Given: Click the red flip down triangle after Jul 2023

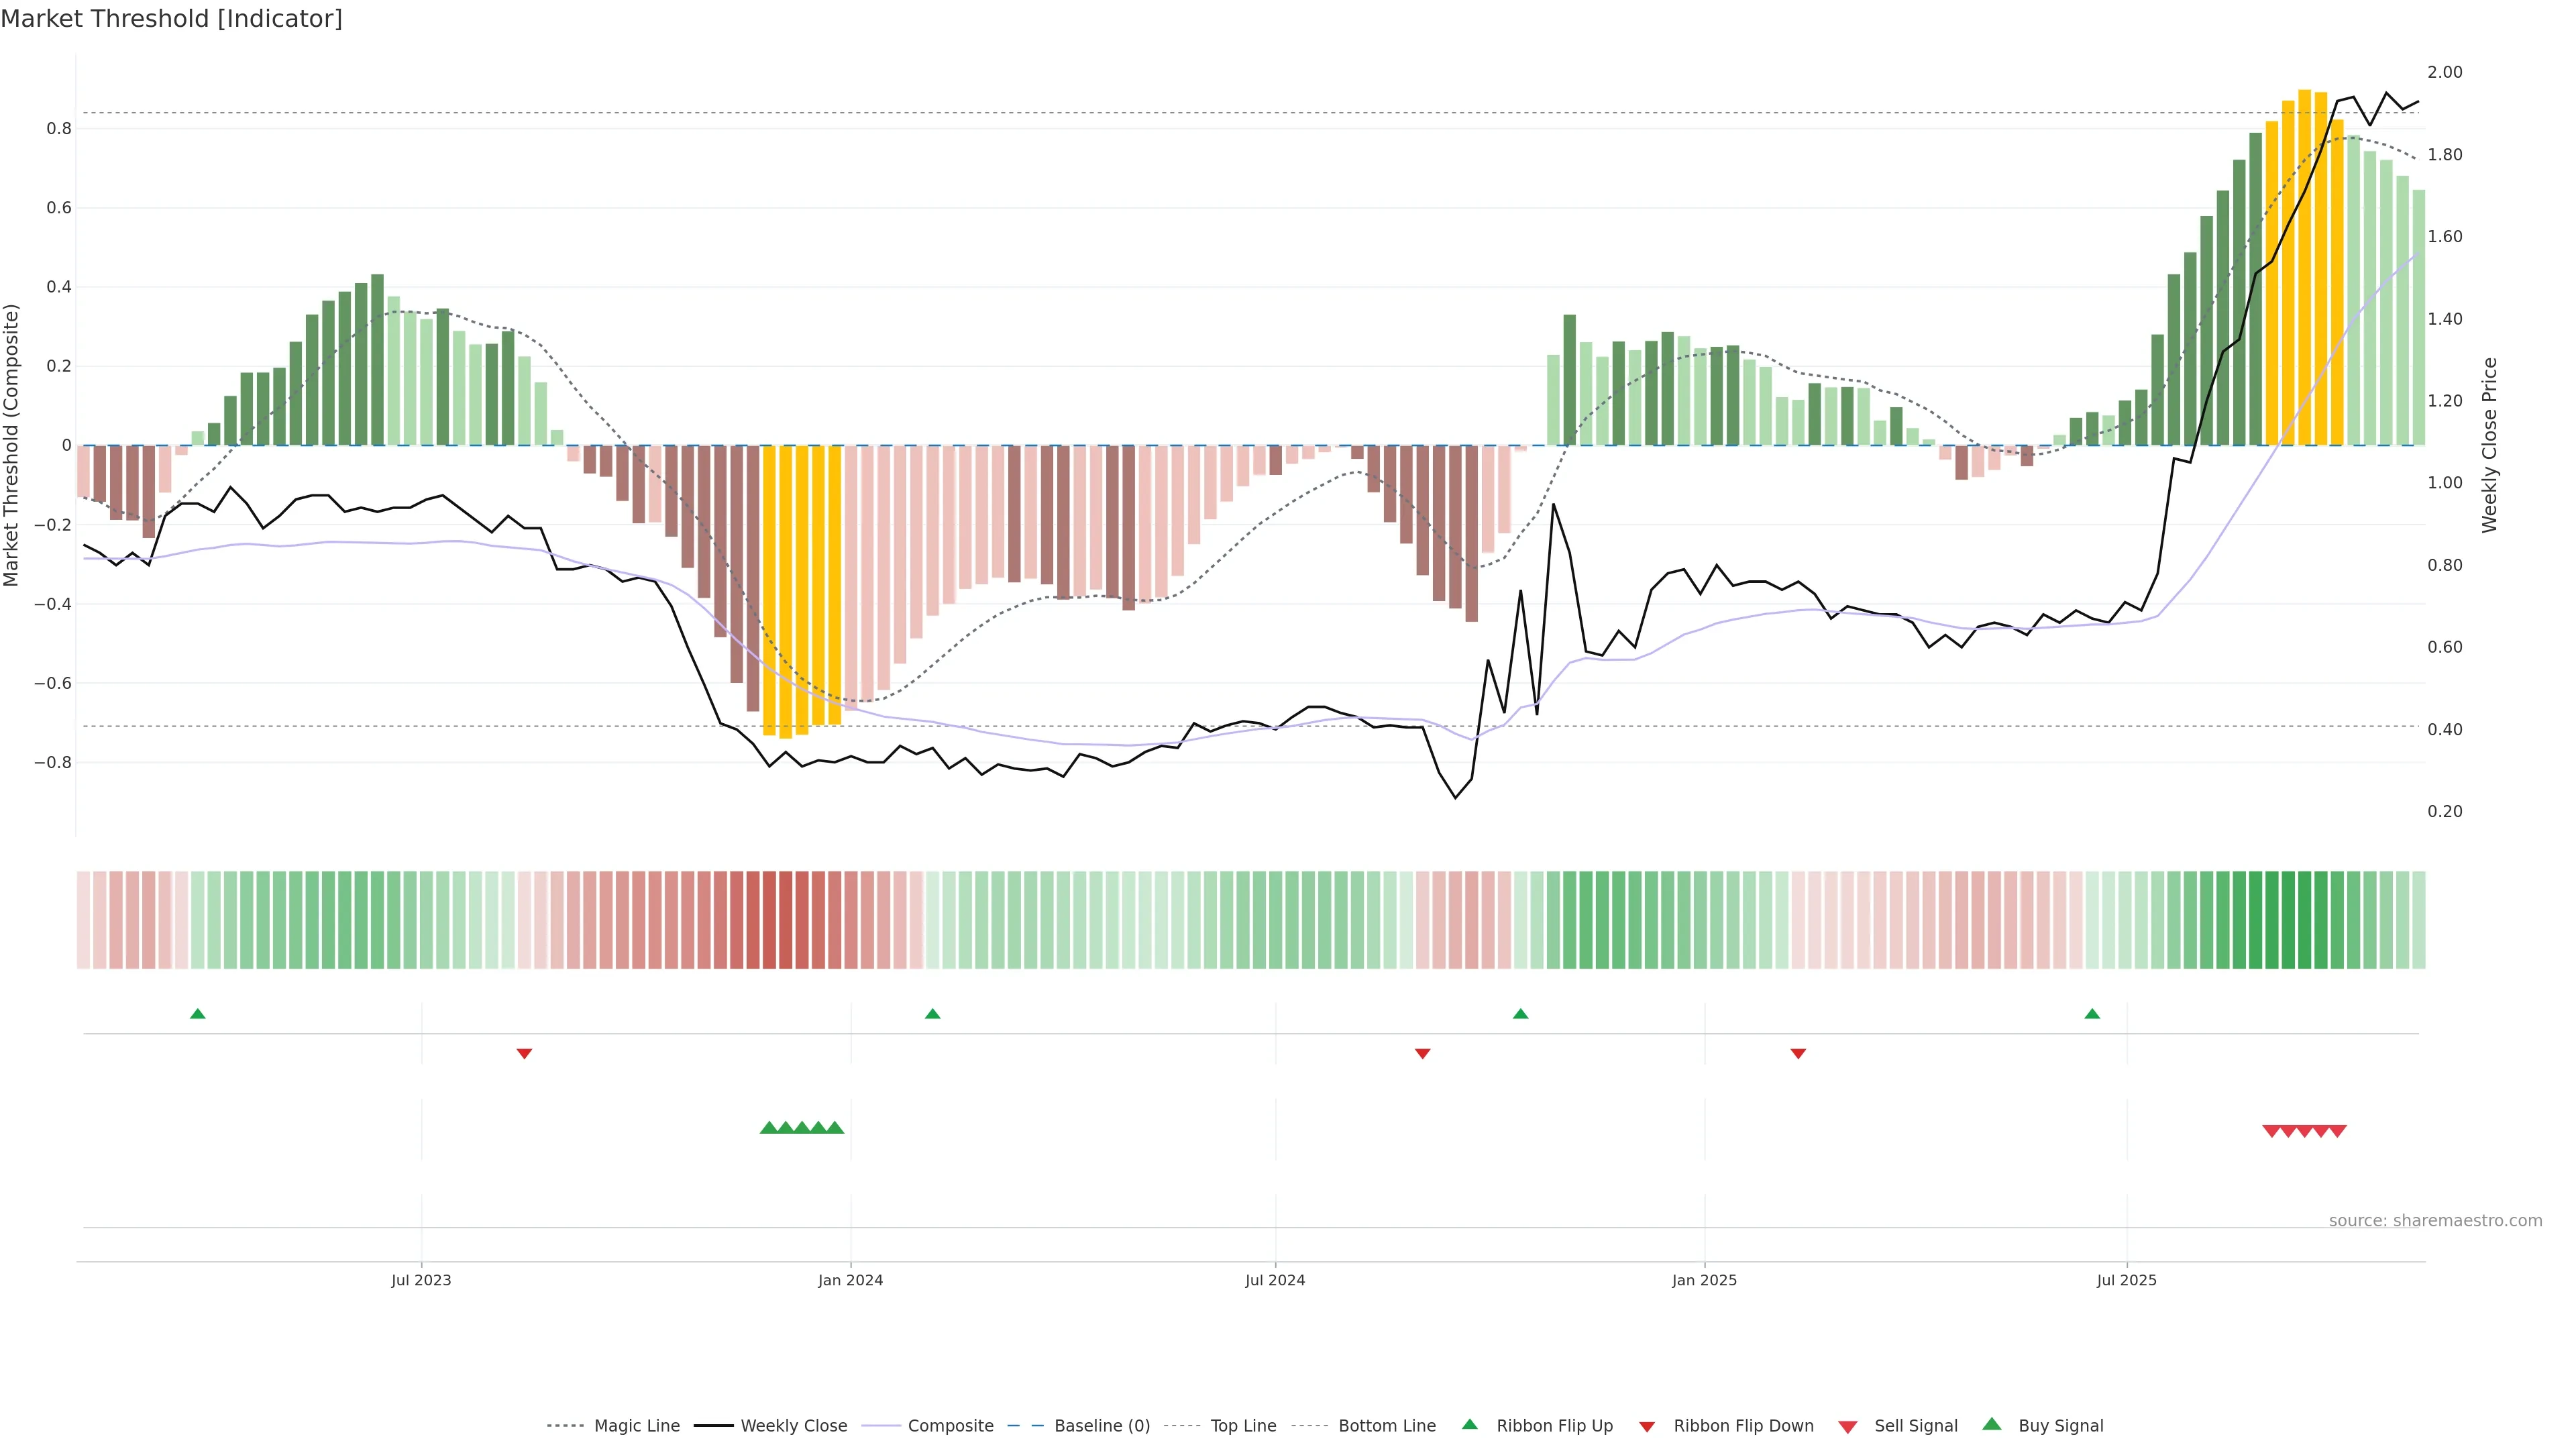Looking at the screenshot, I should point(524,1053).
